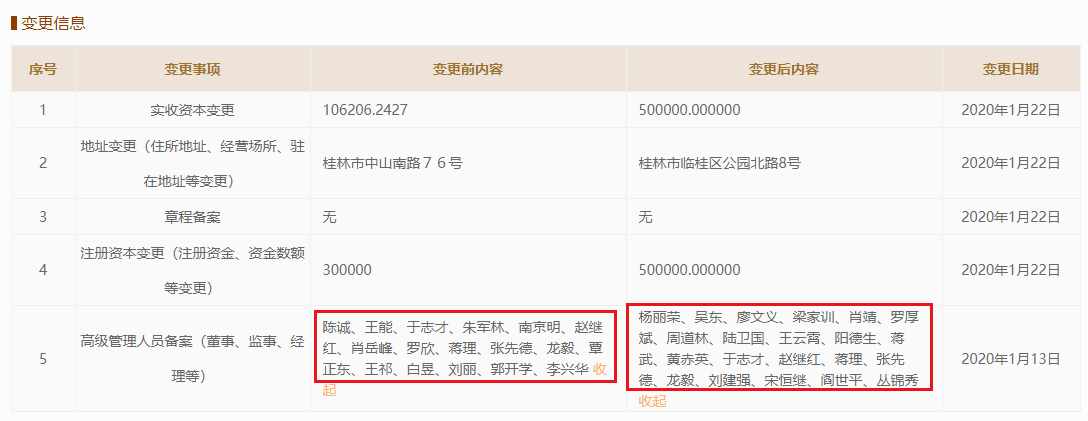Image resolution: width=1088 pixels, height=421 pixels.
Task: Click the 变更后内容 column header
Action: click(783, 69)
